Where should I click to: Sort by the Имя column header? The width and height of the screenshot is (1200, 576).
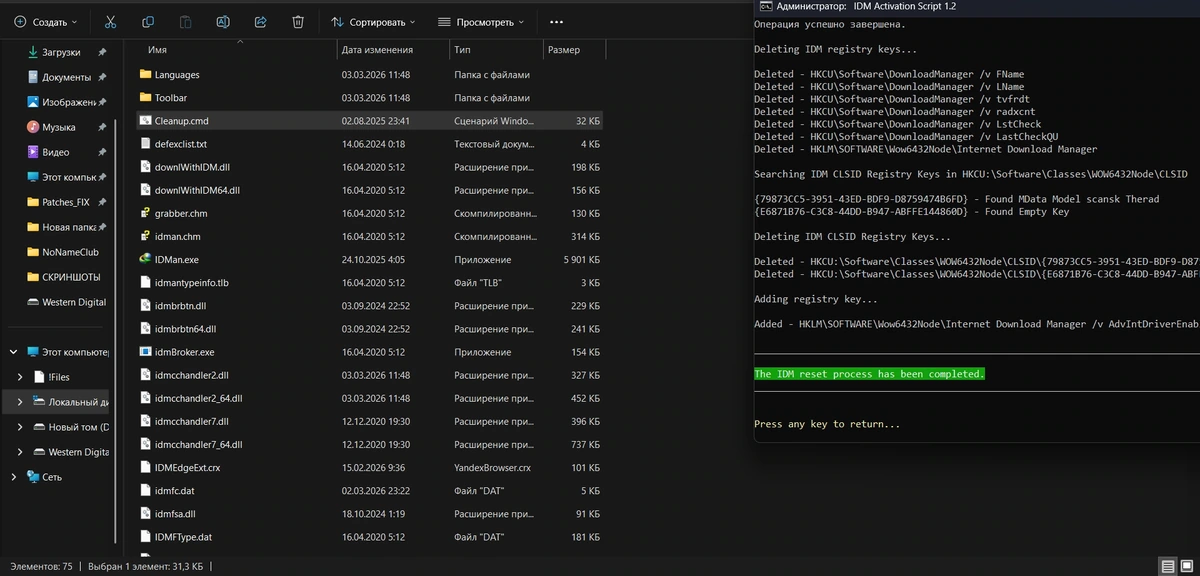pos(237,49)
